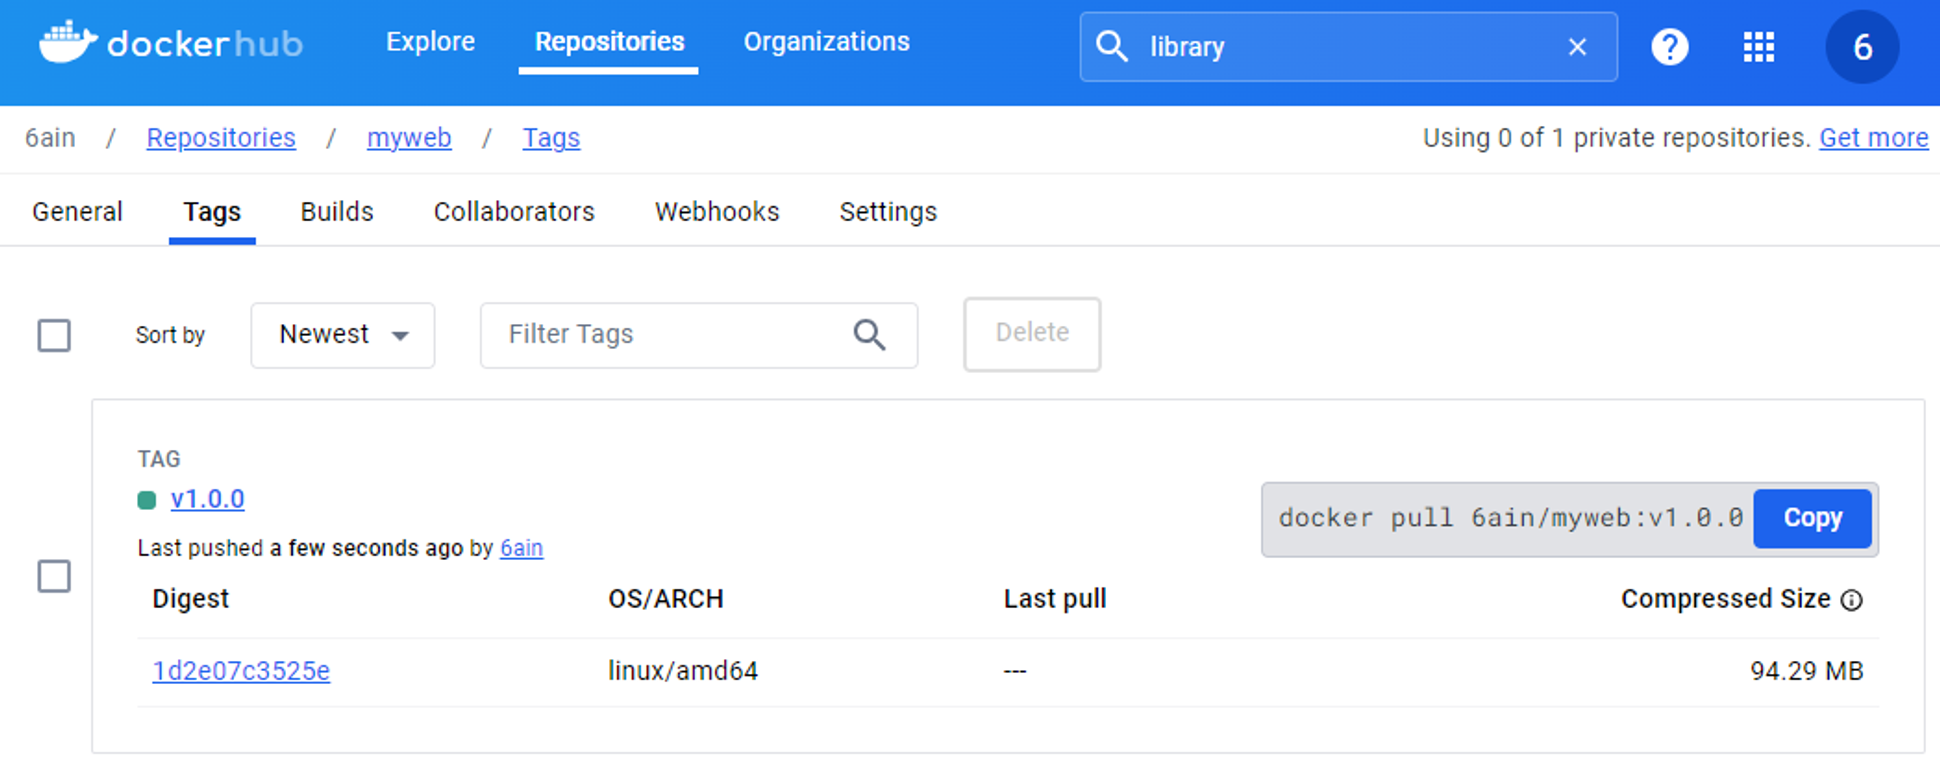This screenshot has height=765, width=1940.
Task: Click the 94.29 MB compressed size value
Action: click(1806, 671)
